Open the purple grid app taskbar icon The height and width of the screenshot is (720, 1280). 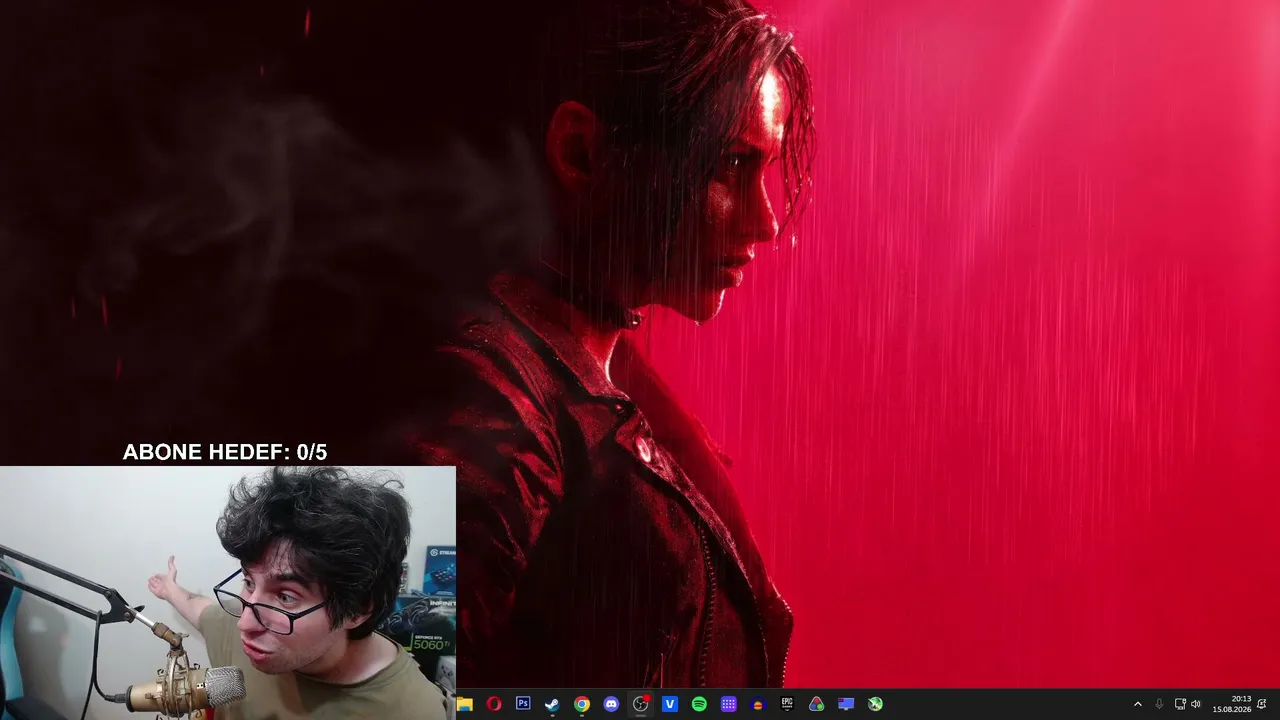tap(729, 704)
